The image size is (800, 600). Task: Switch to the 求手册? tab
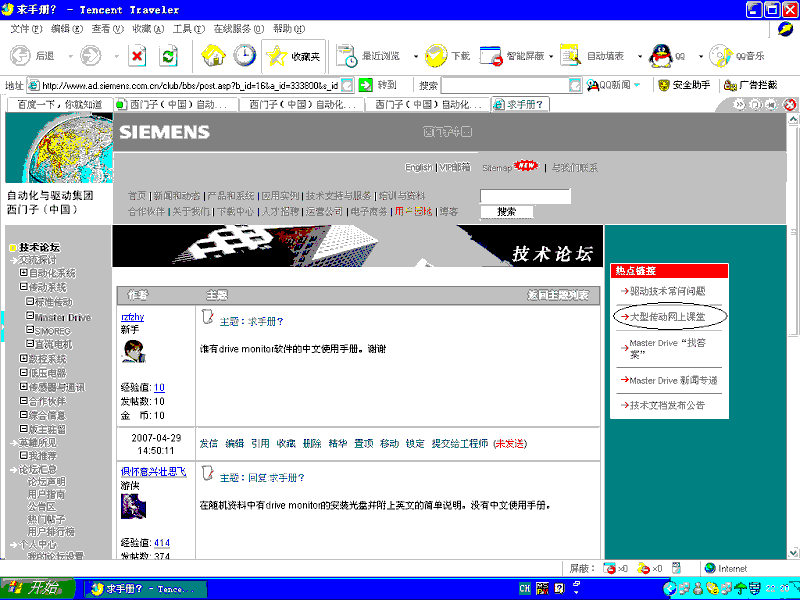point(520,105)
